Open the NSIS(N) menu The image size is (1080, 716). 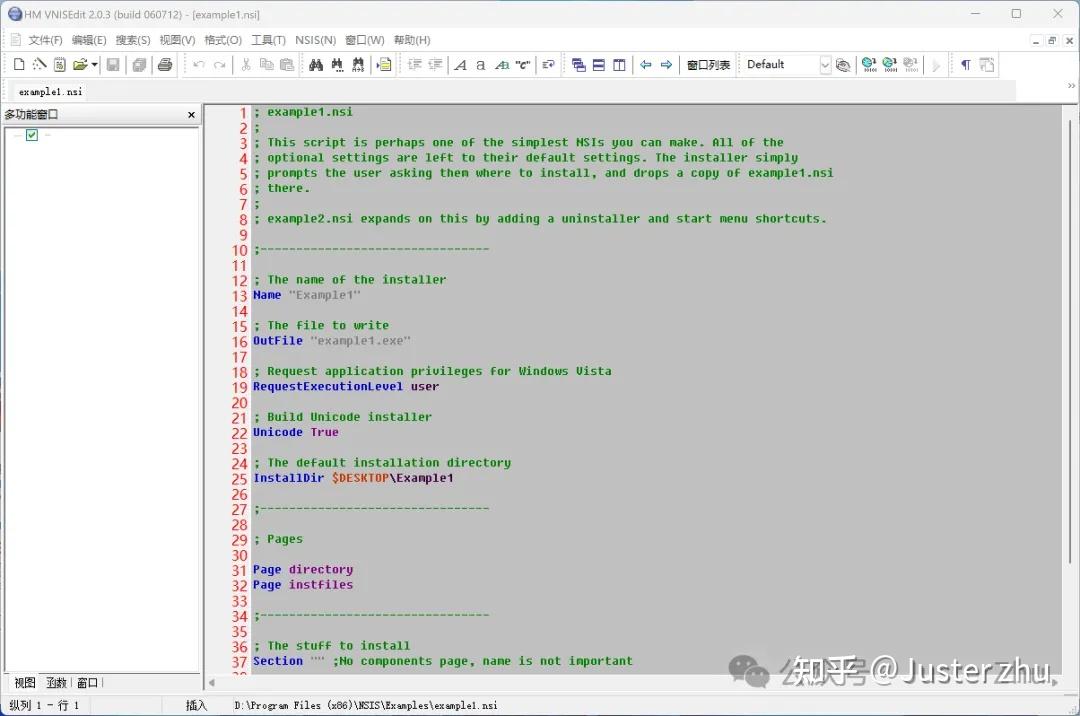tap(315, 40)
